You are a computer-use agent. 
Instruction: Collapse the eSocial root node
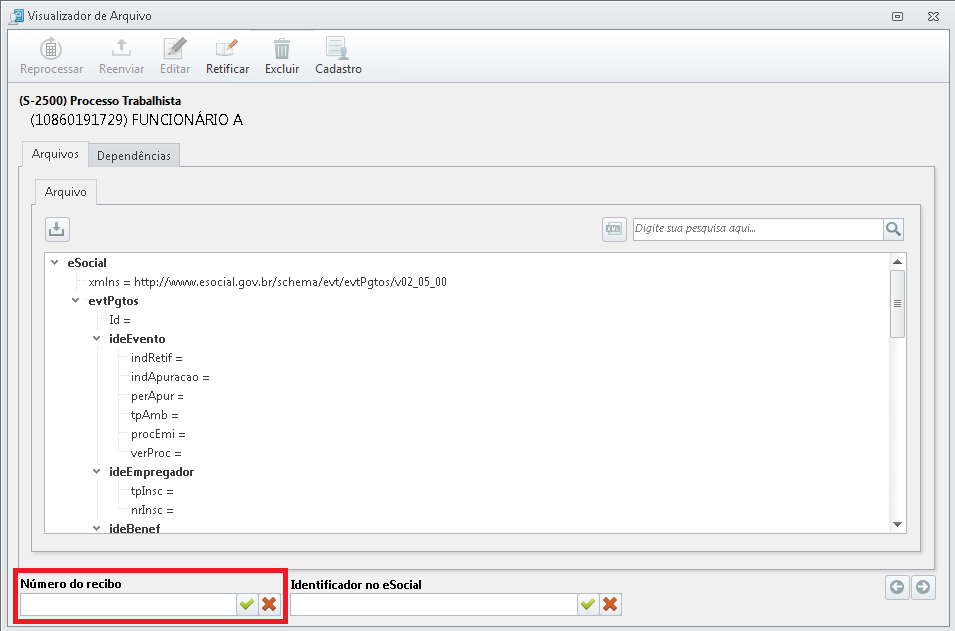(55, 263)
